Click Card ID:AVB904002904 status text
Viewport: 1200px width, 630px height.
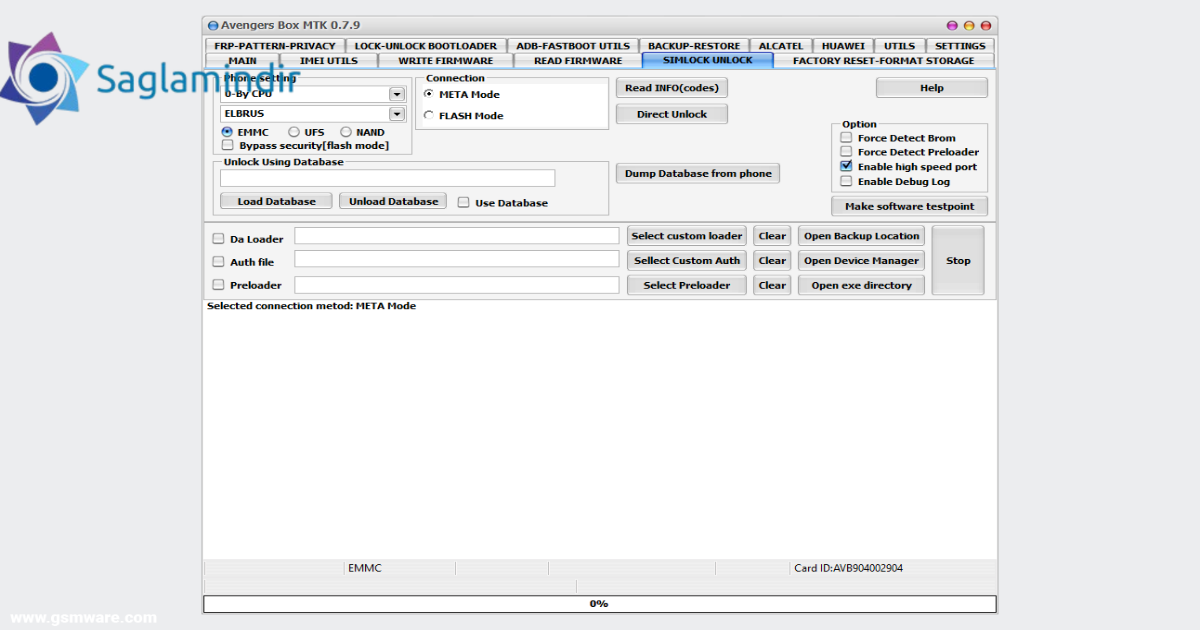(848, 568)
